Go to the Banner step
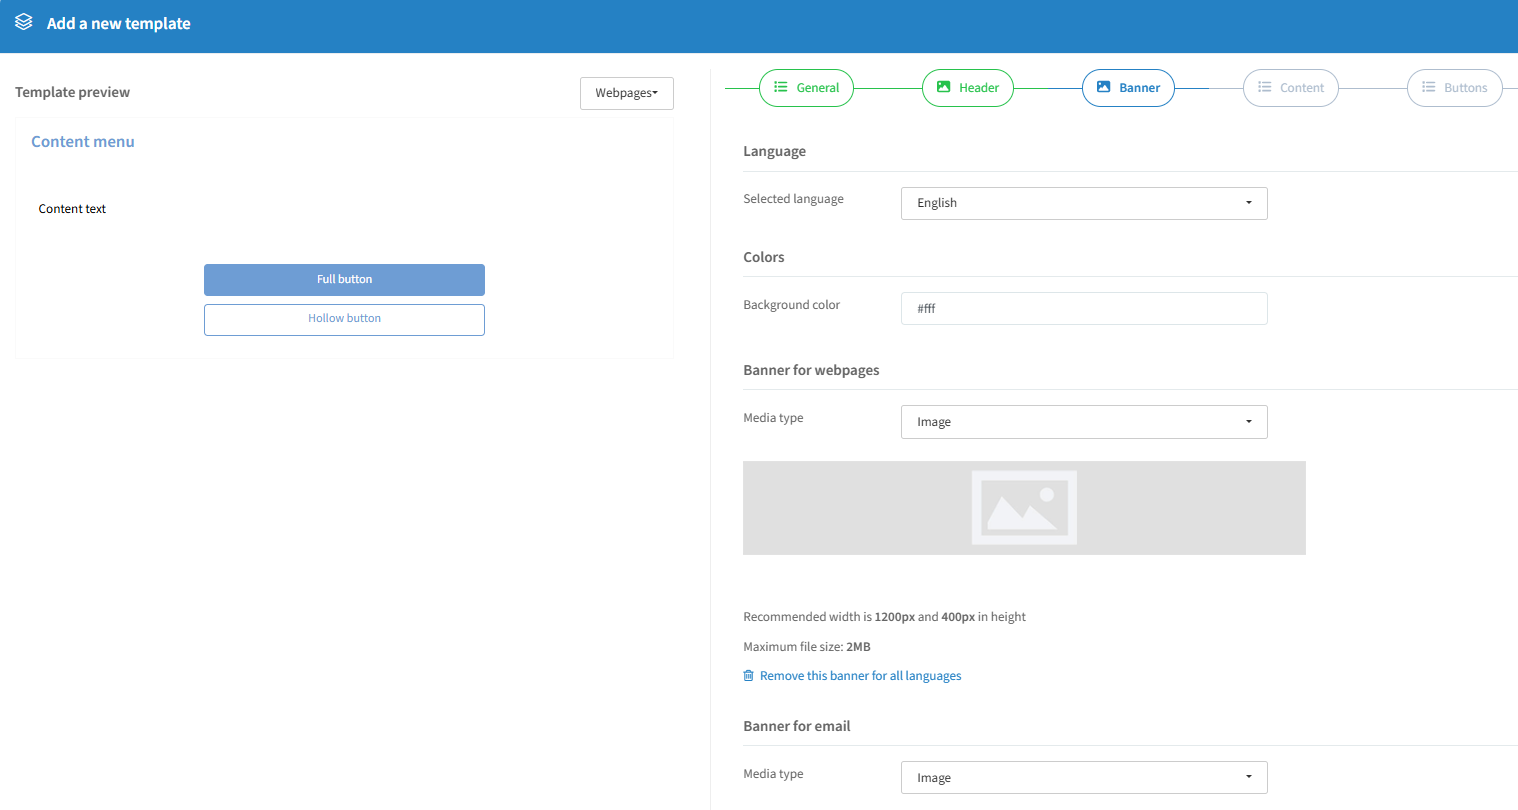The width and height of the screenshot is (1518, 810). [1128, 88]
